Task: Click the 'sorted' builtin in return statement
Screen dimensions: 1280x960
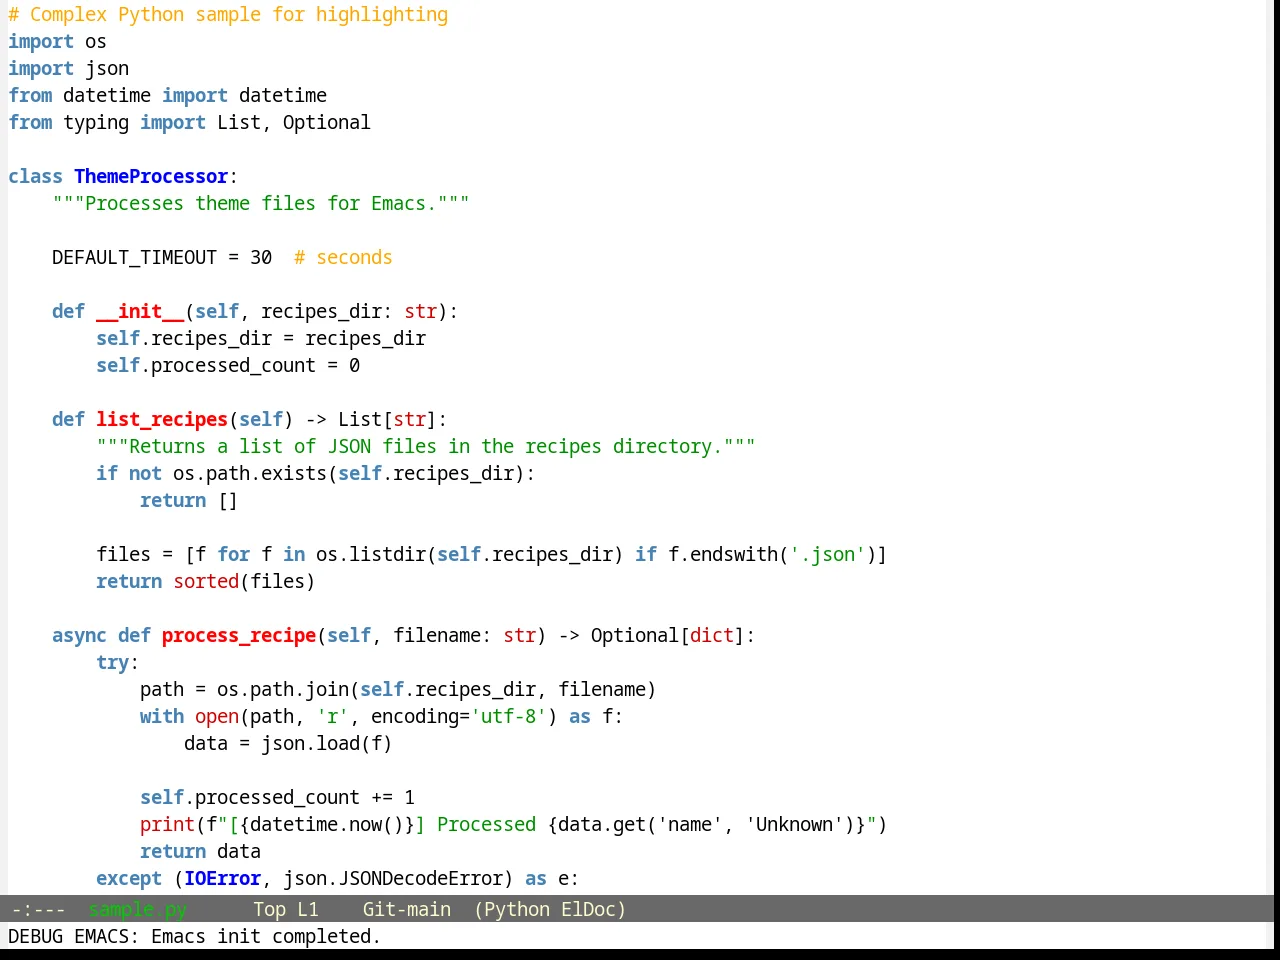Action: (x=206, y=581)
